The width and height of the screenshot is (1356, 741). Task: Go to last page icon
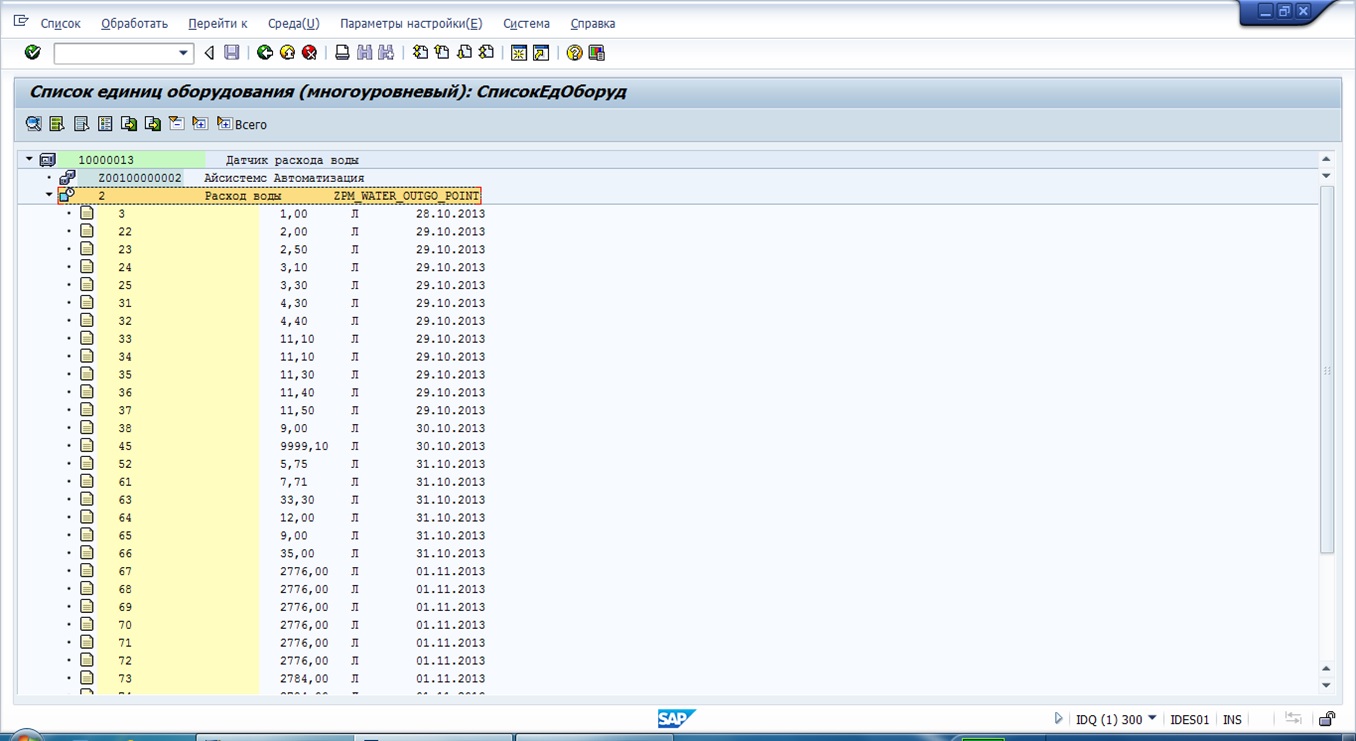point(486,52)
